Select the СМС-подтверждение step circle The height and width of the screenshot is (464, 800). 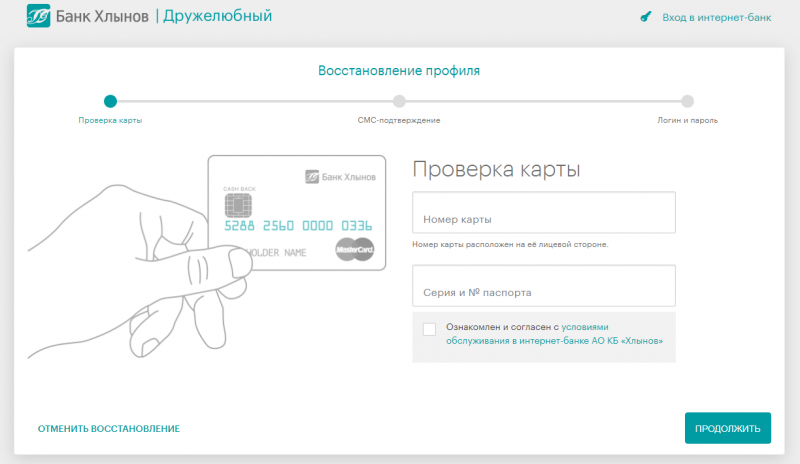click(399, 101)
